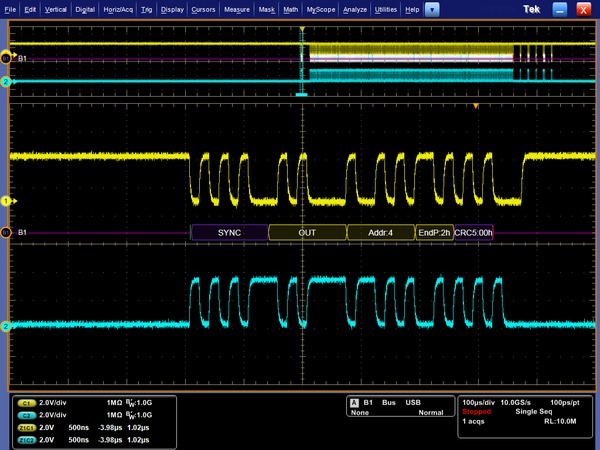Click the B1 bus handle on zoom graticule
Viewport: 600px width, 450px height.
(8, 232)
